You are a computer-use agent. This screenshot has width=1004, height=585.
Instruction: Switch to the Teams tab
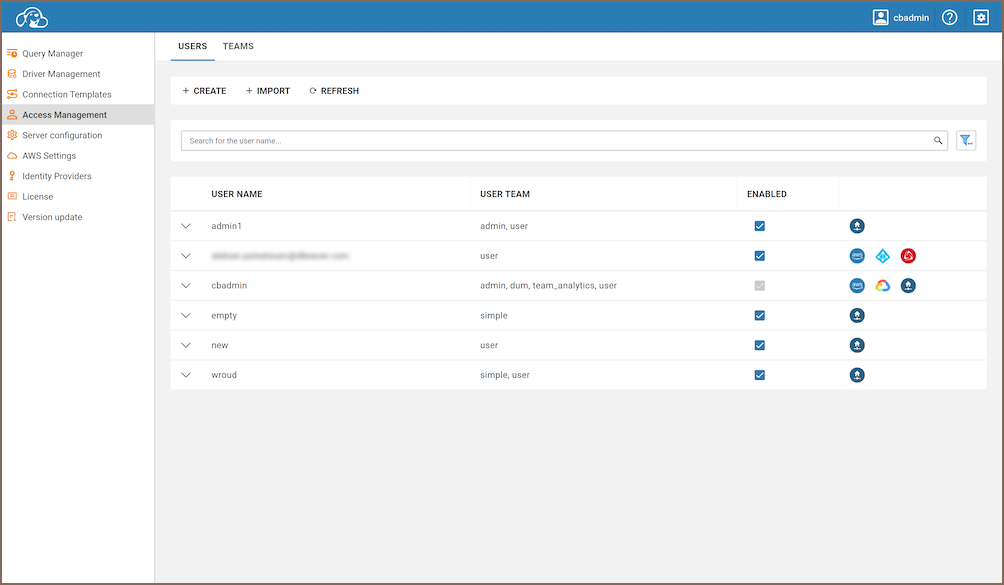238,46
